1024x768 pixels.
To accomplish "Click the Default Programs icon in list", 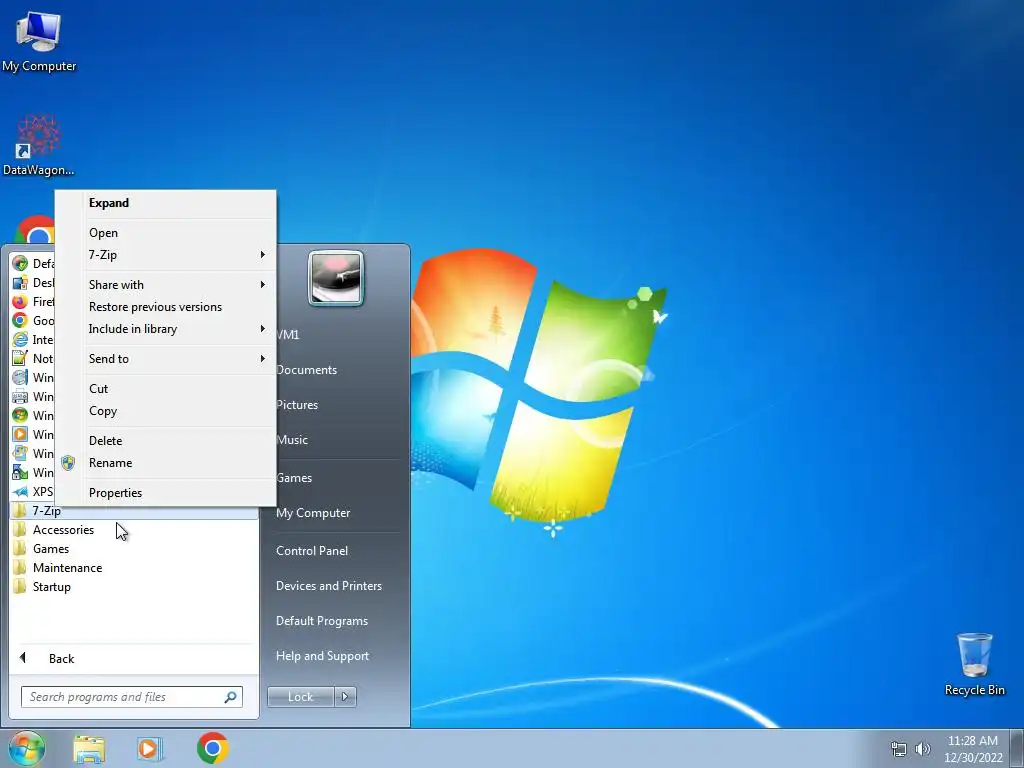I will [20, 263].
